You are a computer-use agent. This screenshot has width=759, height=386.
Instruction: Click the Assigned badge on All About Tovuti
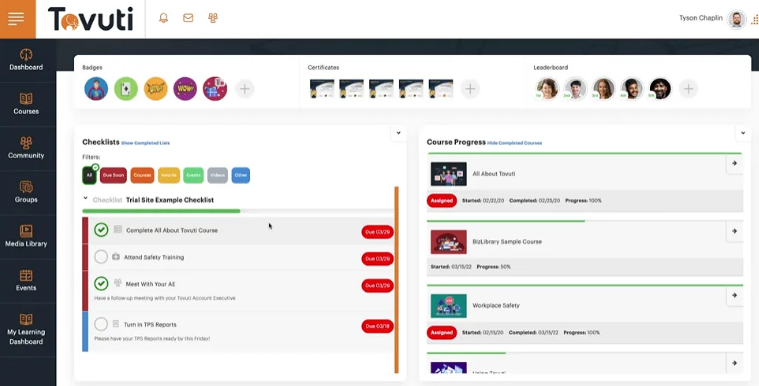(x=442, y=201)
